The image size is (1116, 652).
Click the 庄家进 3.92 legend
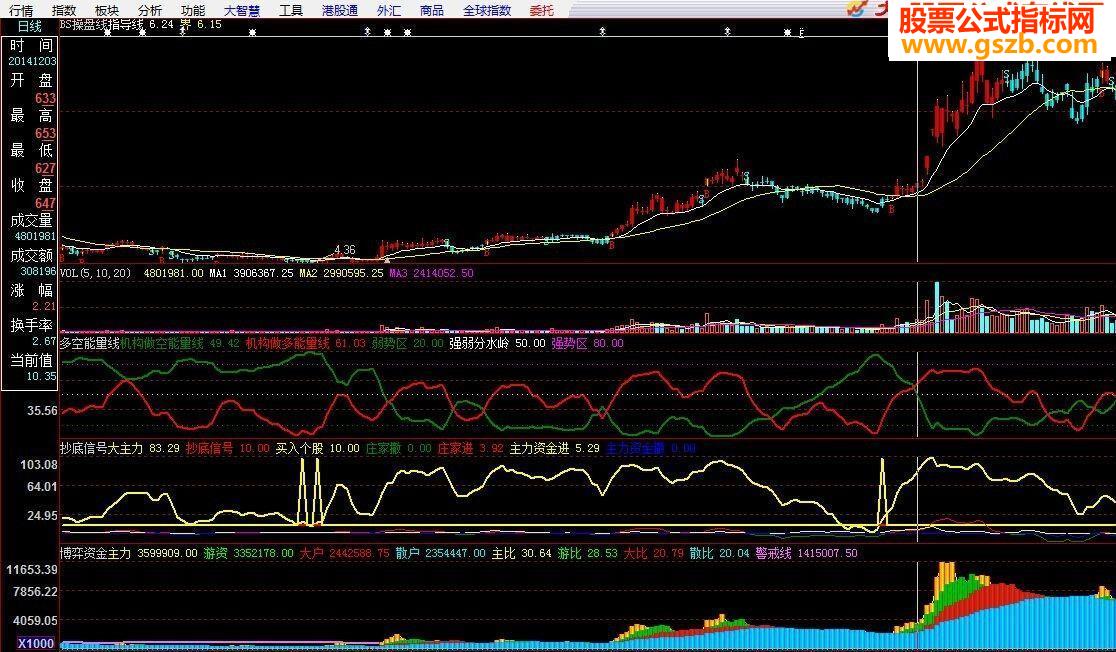(x=470, y=448)
